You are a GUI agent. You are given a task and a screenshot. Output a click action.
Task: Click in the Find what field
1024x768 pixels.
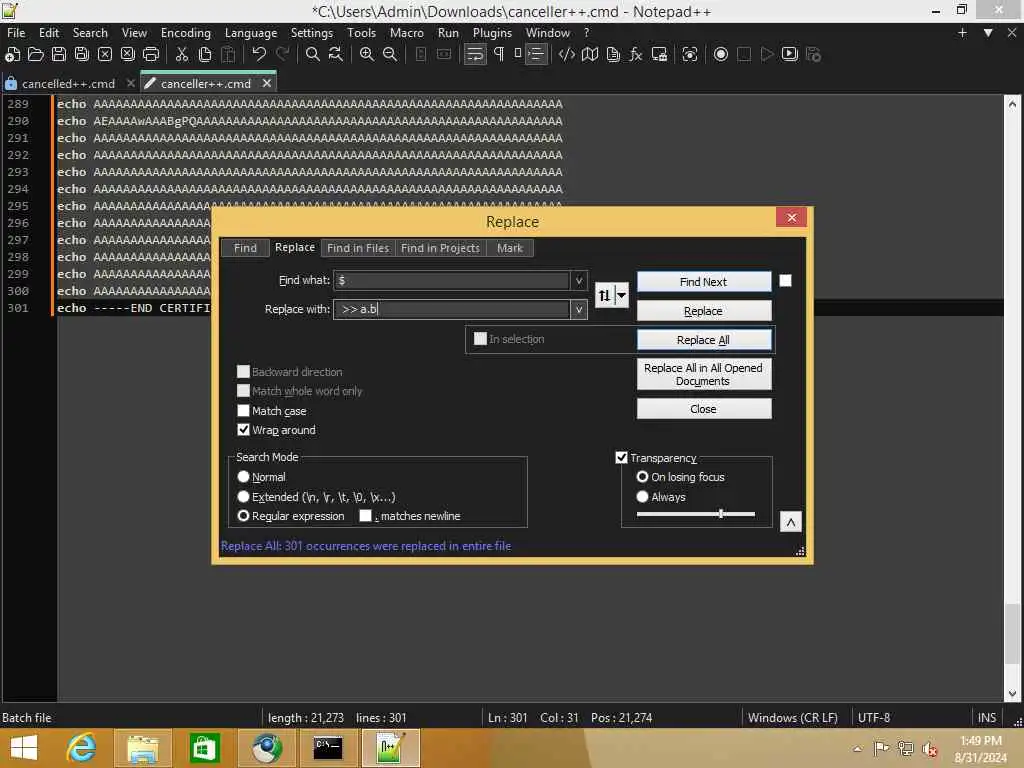(x=452, y=281)
